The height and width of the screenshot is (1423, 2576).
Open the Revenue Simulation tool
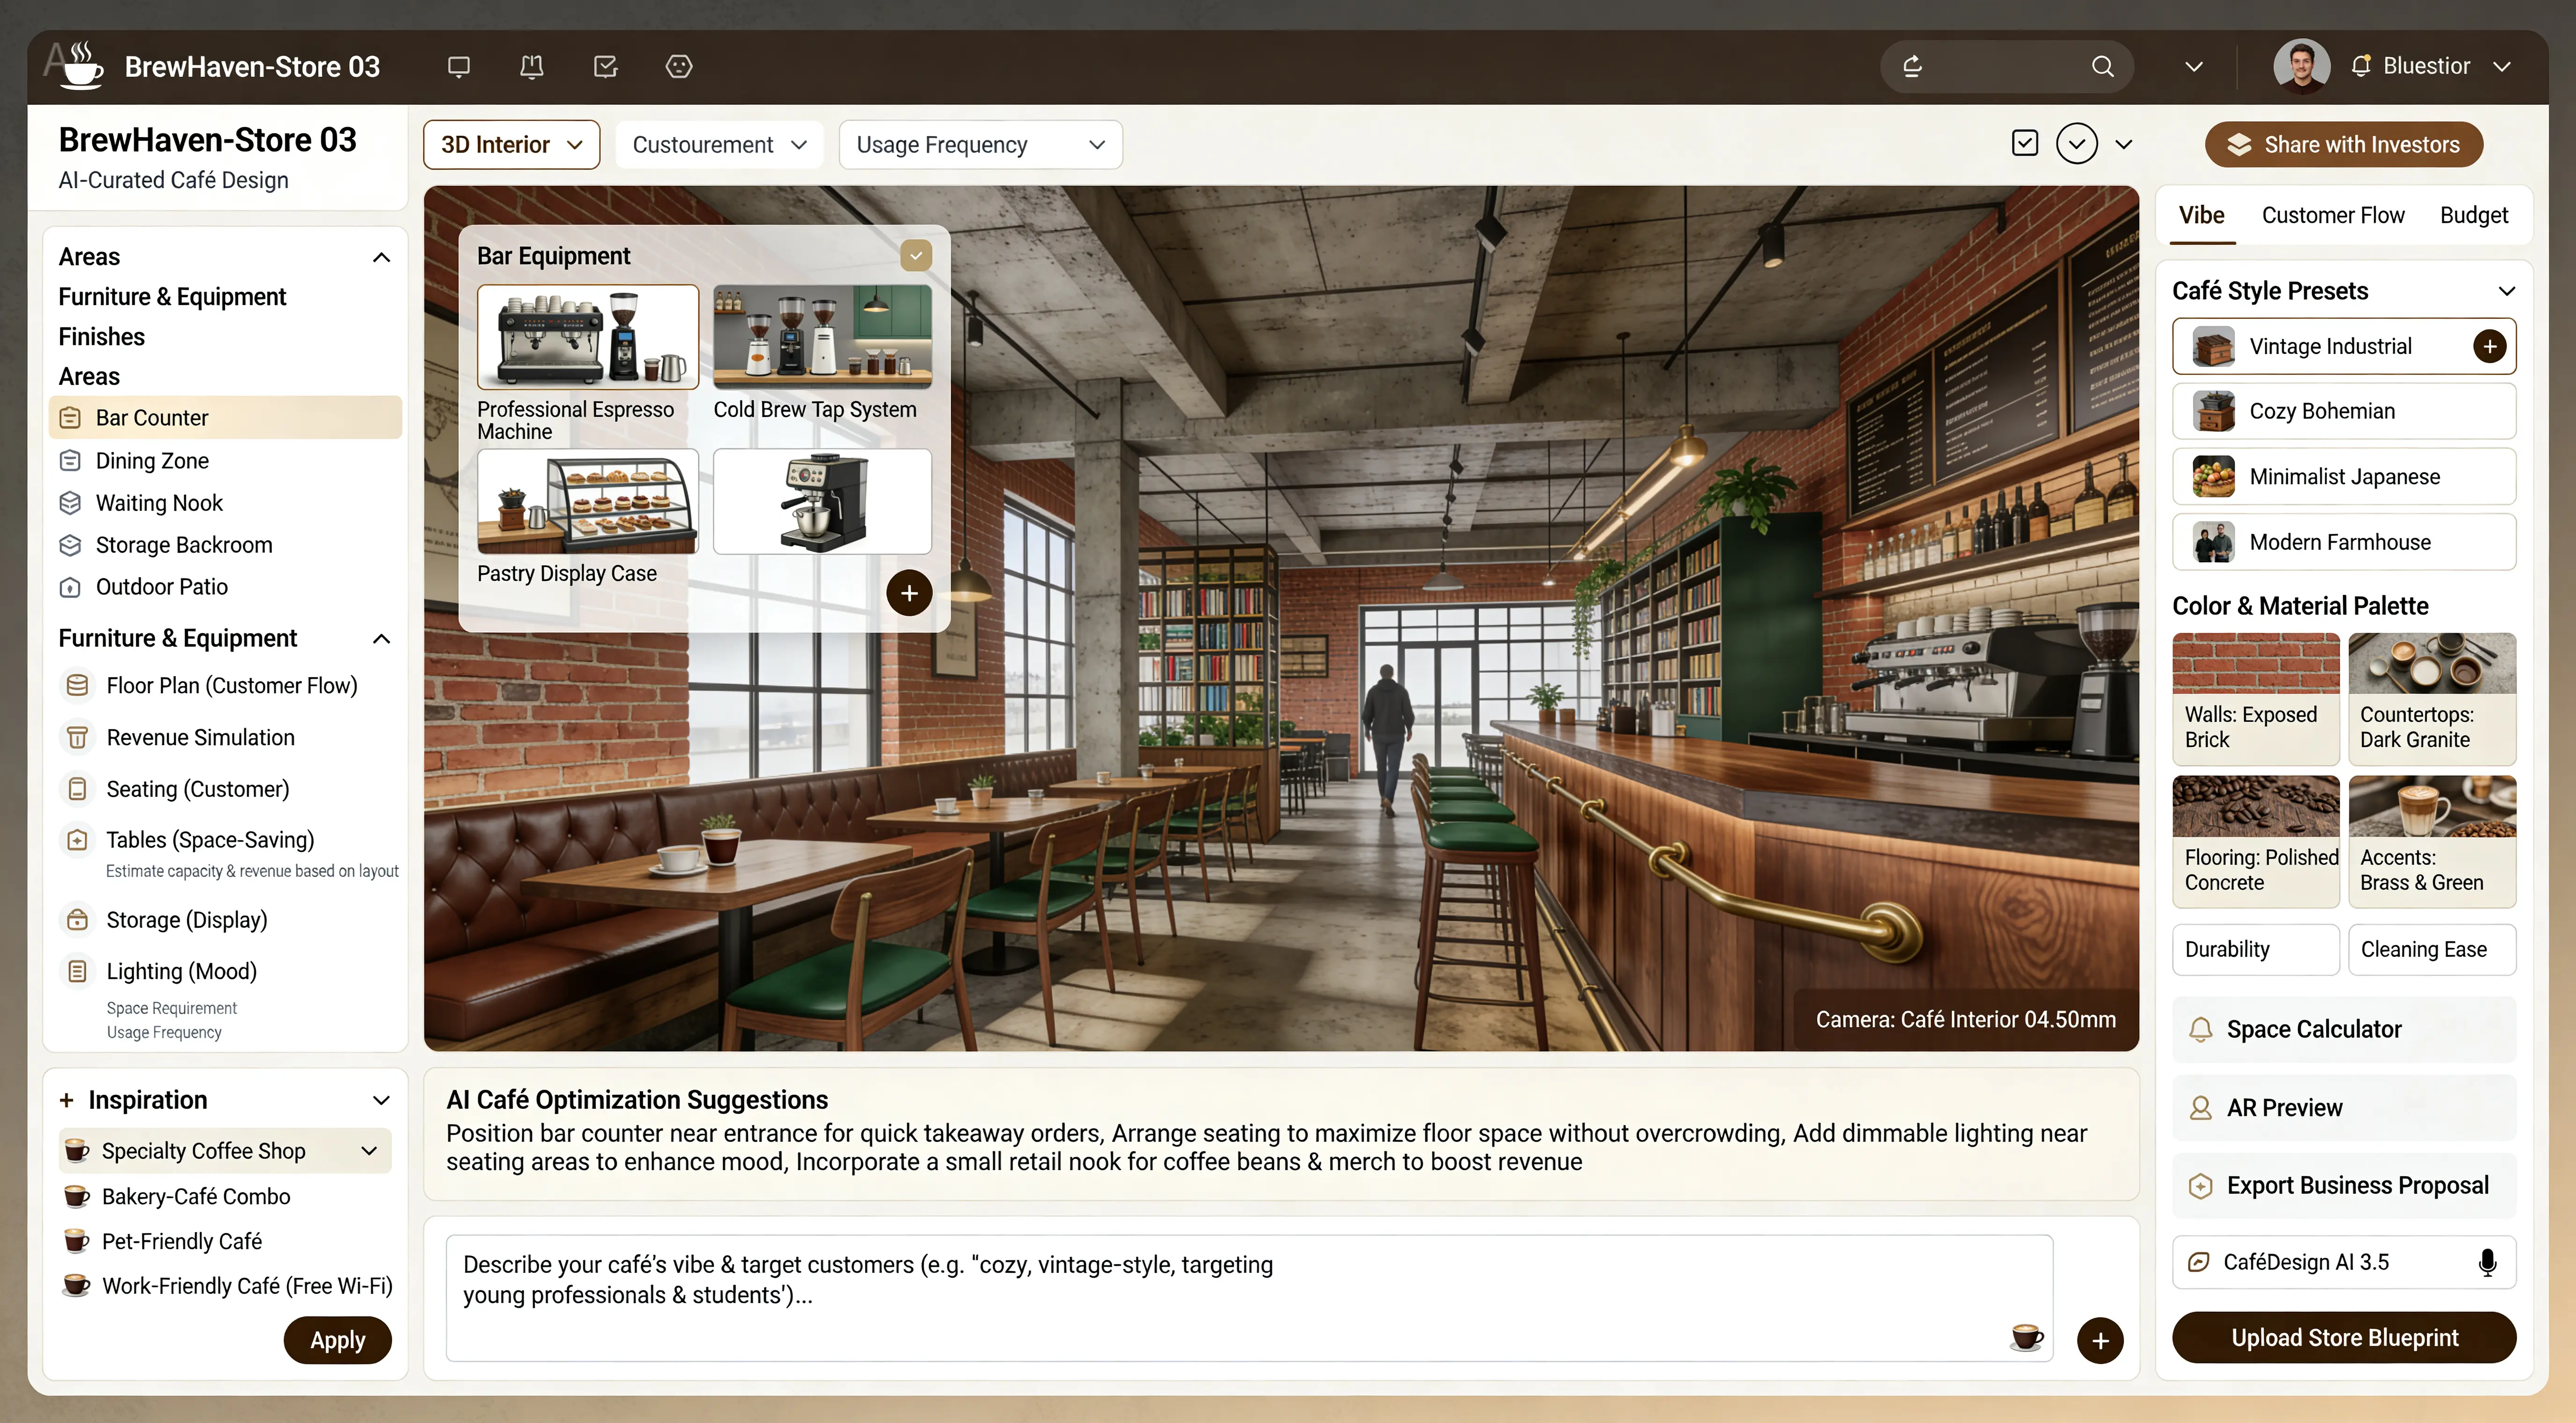200,737
